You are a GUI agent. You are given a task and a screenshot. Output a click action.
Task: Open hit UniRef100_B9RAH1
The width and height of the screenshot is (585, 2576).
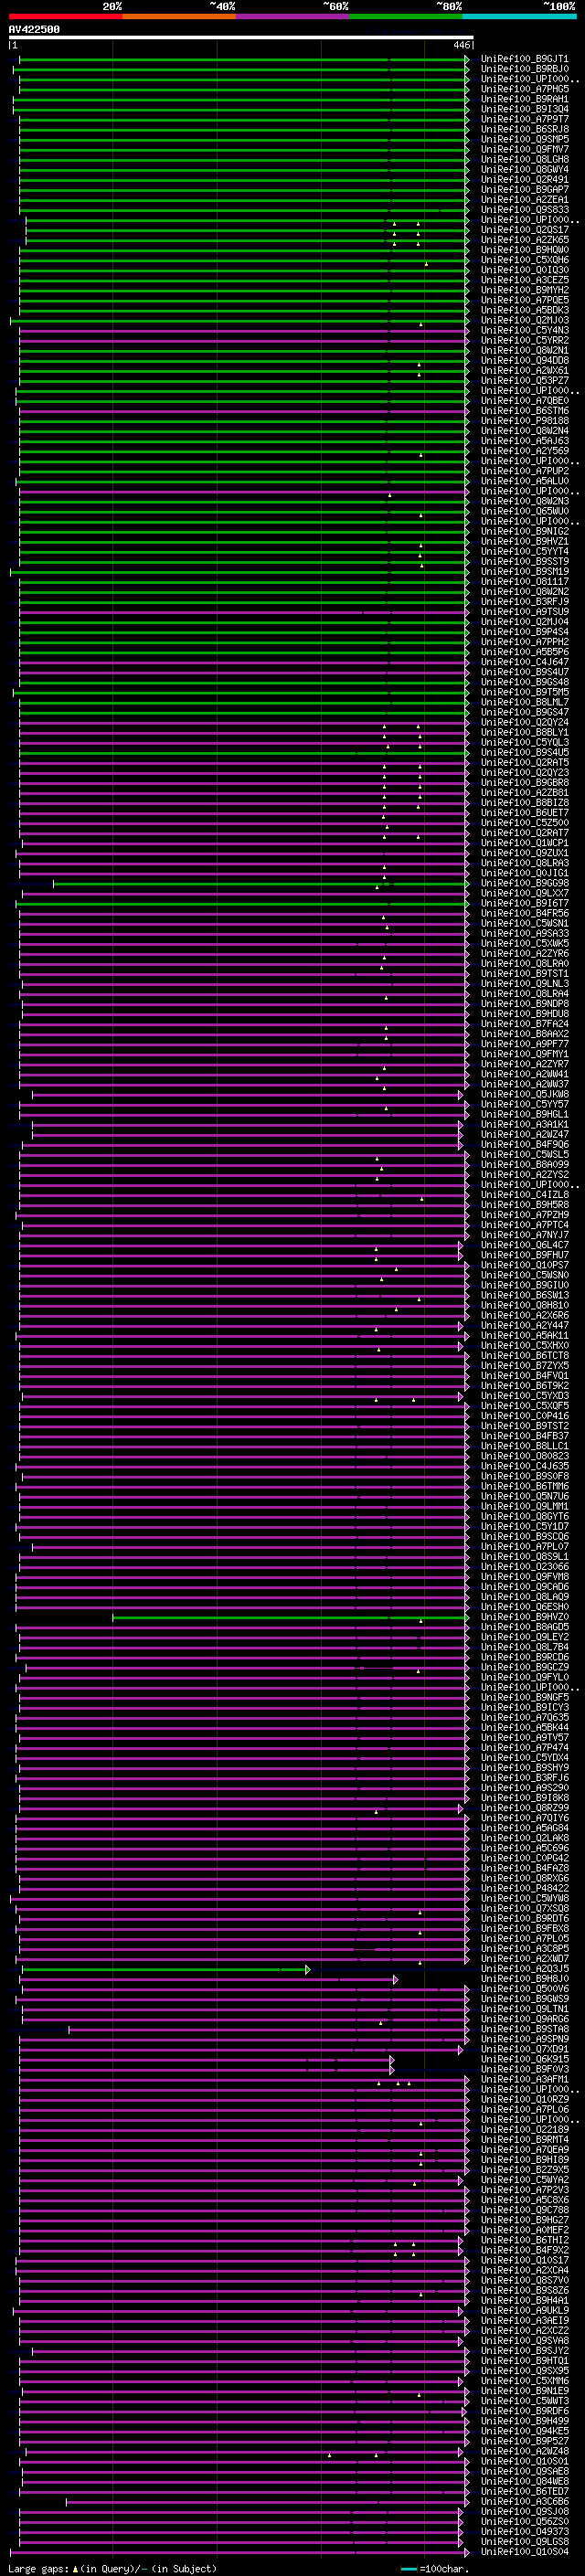[524, 99]
